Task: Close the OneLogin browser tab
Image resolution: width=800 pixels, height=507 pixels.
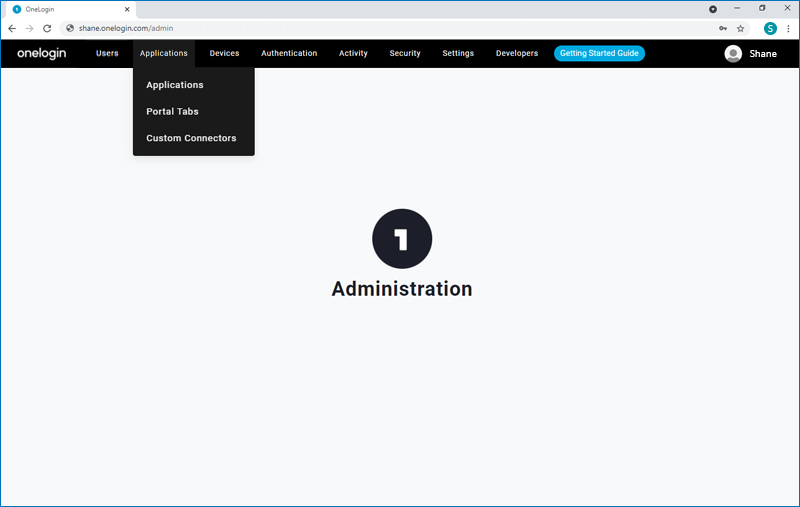Action: coord(127,9)
